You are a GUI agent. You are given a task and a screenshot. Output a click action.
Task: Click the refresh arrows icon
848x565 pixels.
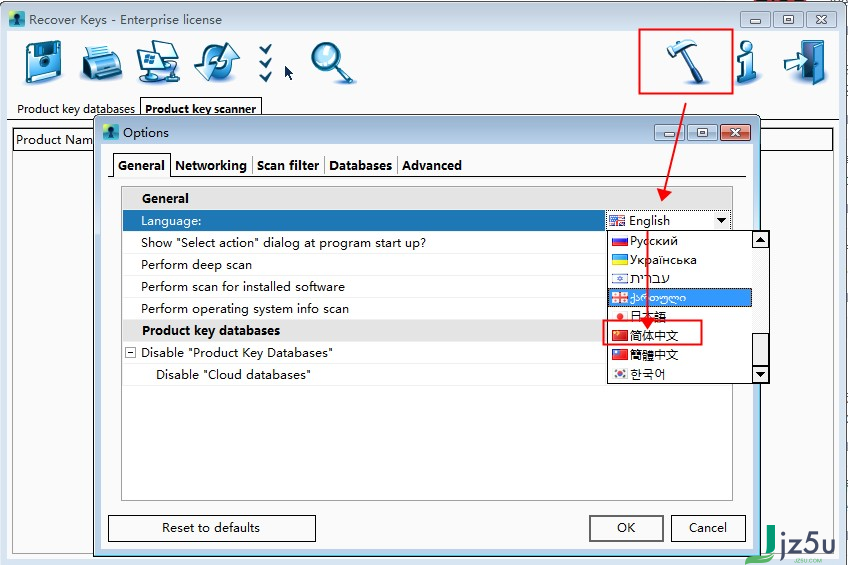point(217,63)
